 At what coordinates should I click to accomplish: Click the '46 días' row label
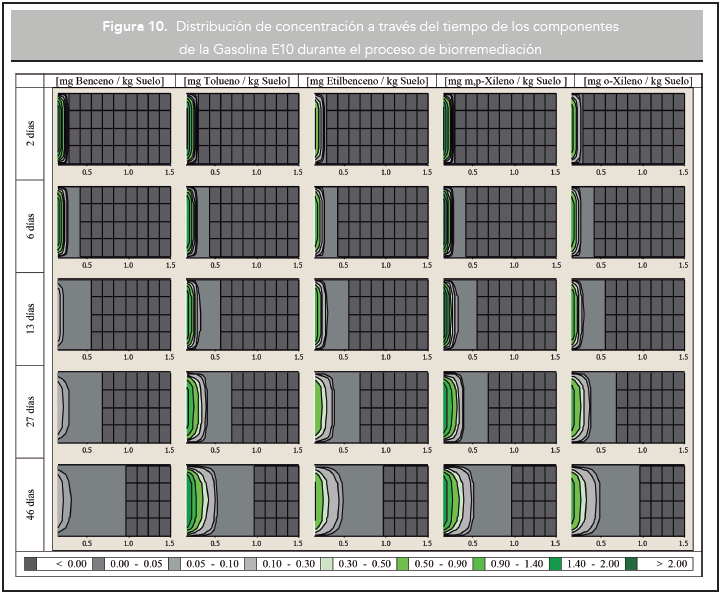pyautogui.click(x=31, y=504)
